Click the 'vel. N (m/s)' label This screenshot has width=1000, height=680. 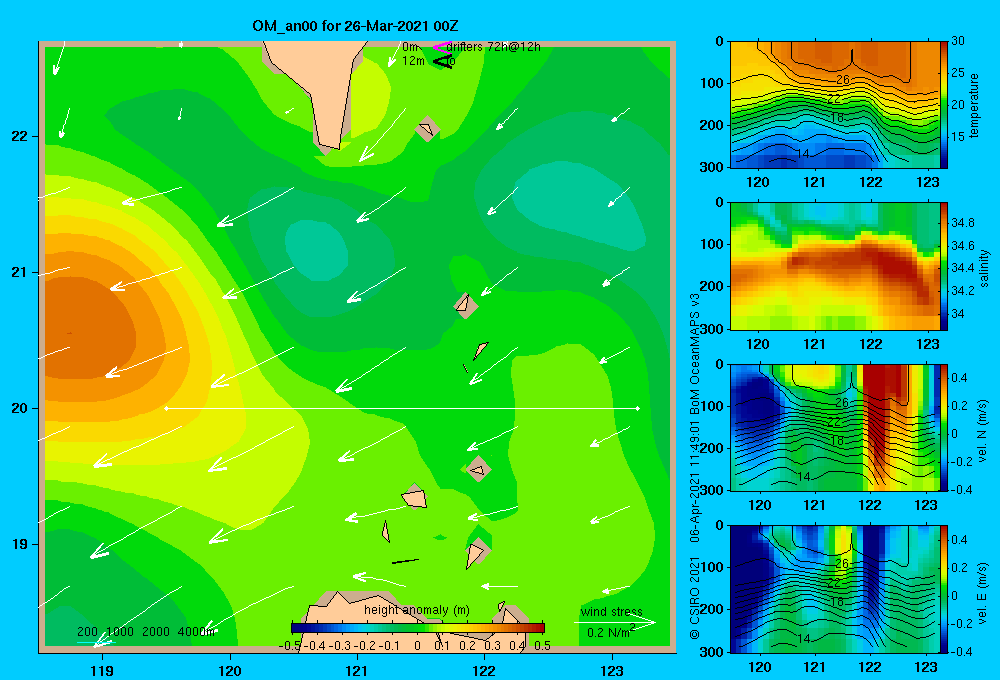coord(983,431)
